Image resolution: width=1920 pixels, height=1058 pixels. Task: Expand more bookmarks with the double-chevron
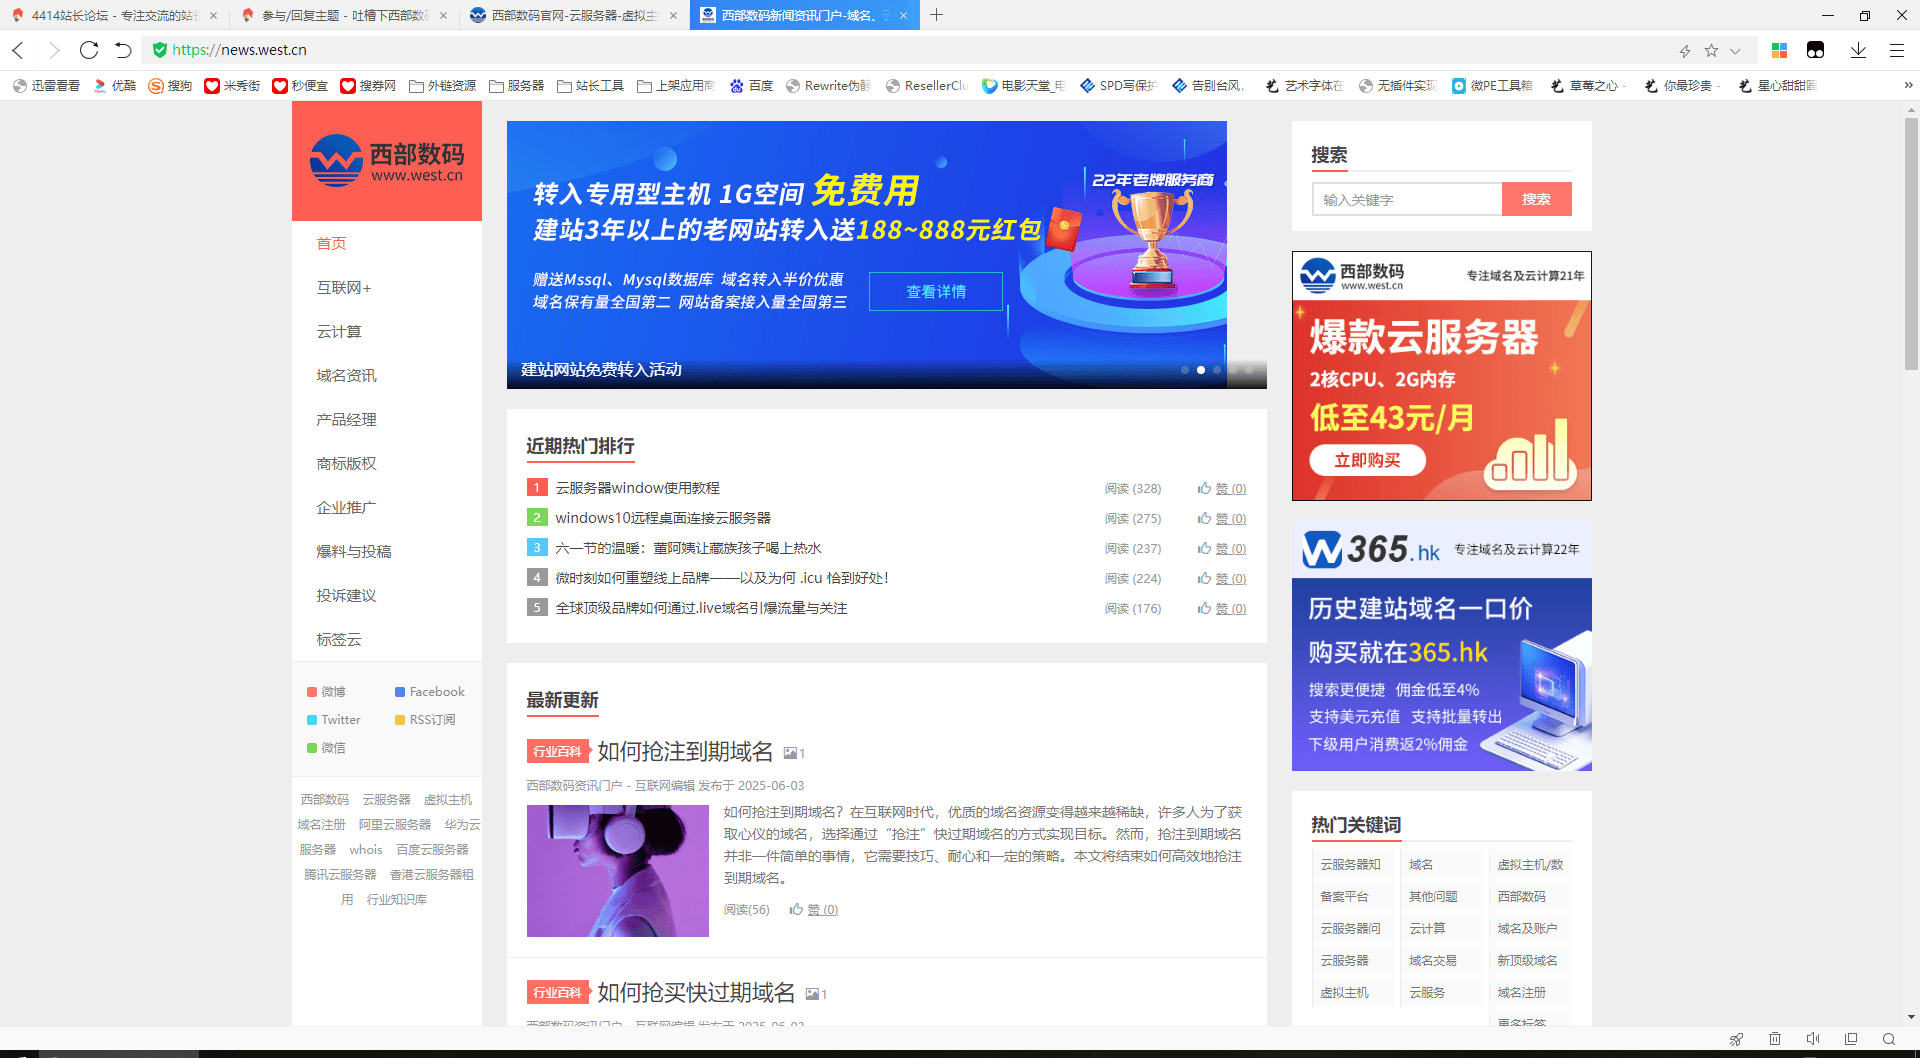click(1908, 86)
